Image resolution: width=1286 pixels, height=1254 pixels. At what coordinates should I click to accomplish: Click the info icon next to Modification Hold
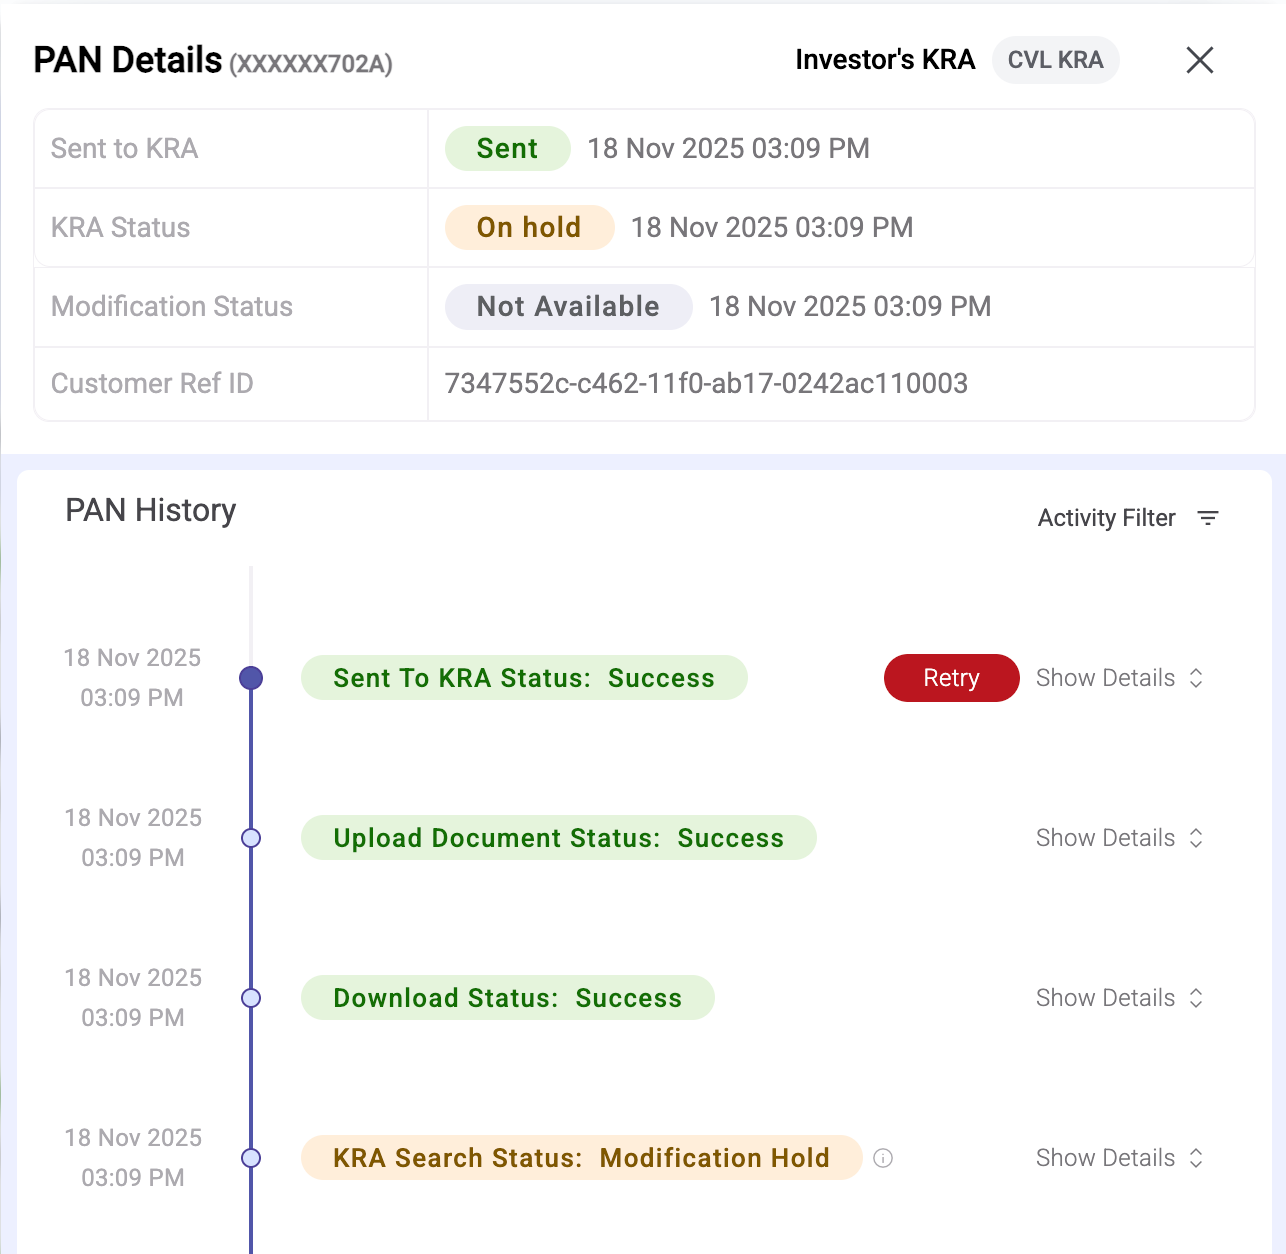click(882, 1158)
